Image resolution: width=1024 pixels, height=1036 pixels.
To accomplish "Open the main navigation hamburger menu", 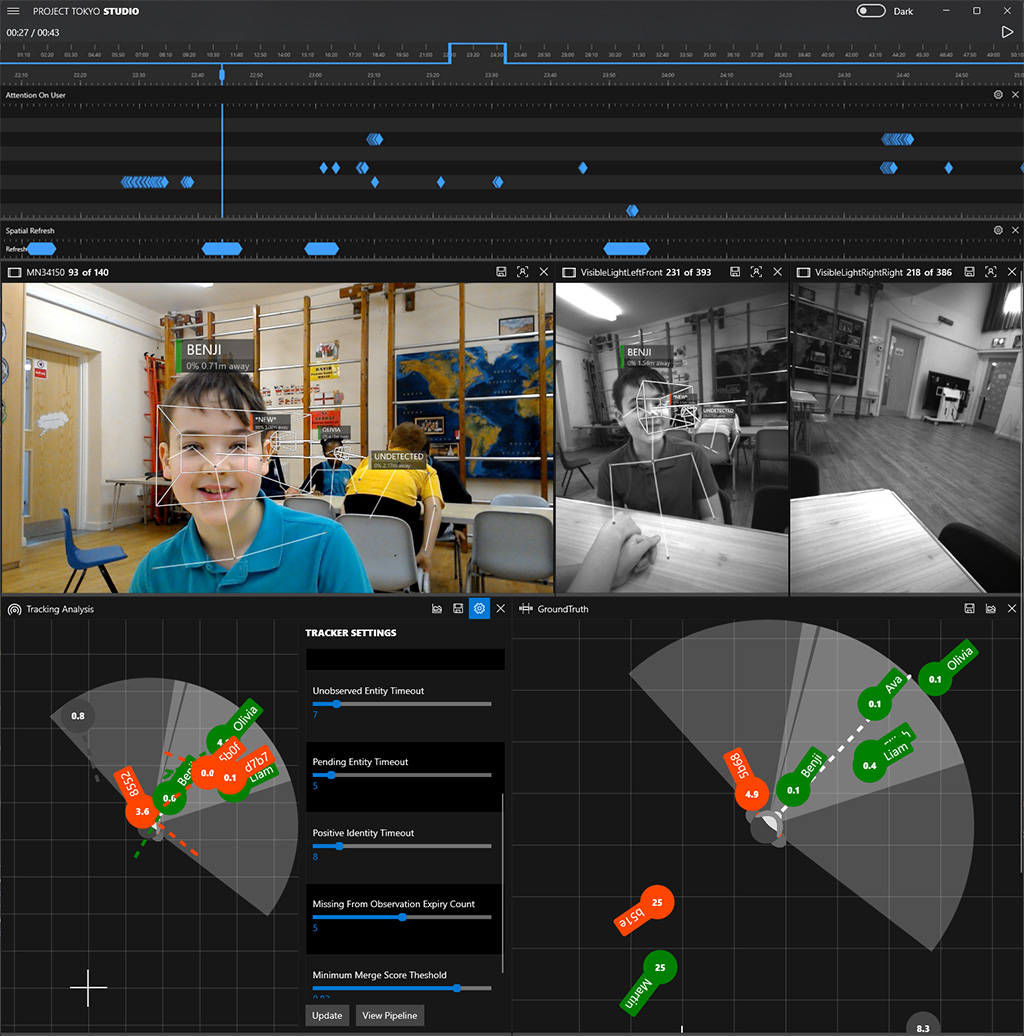I will [14, 11].
